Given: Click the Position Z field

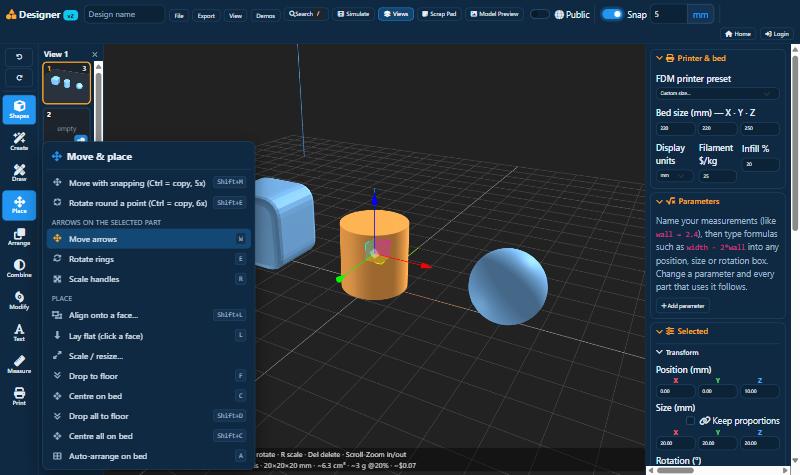Looking at the screenshot, I should (760, 391).
